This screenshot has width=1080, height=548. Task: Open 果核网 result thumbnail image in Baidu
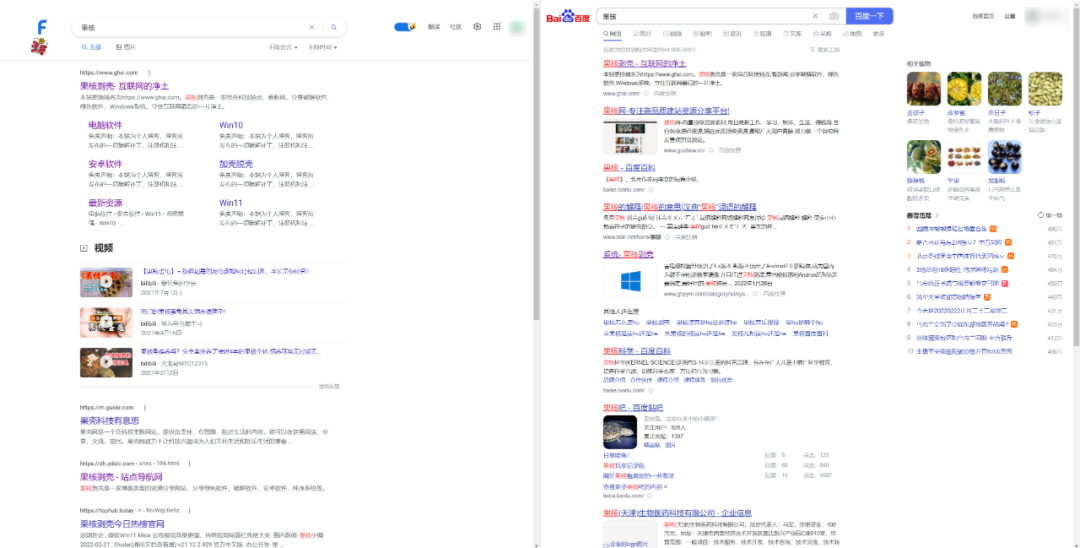pos(630,137)
